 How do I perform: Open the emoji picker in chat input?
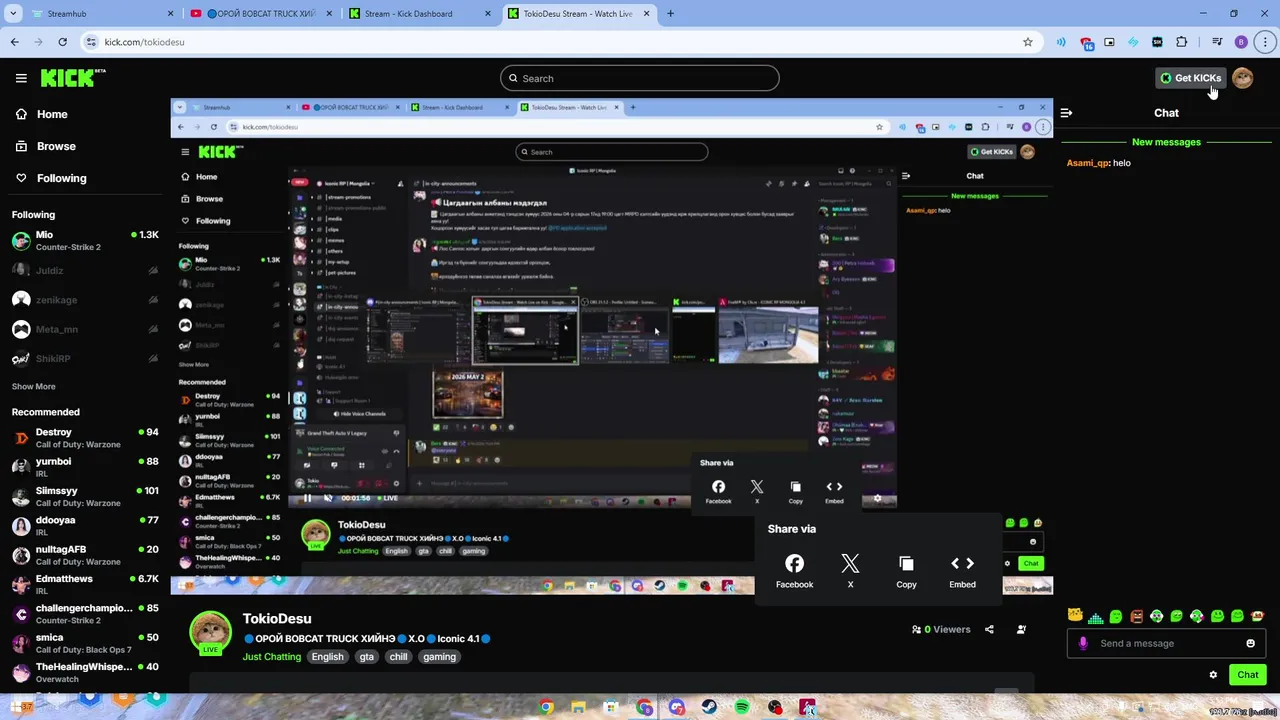pos(1250,643)
